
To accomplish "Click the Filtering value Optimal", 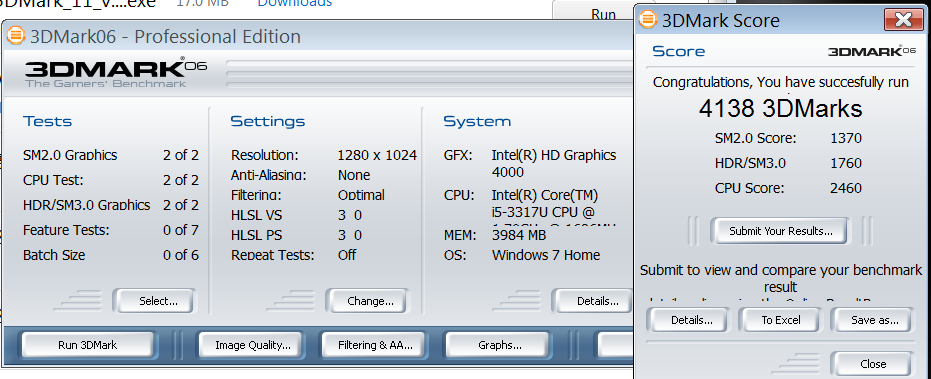I will 361,195.
